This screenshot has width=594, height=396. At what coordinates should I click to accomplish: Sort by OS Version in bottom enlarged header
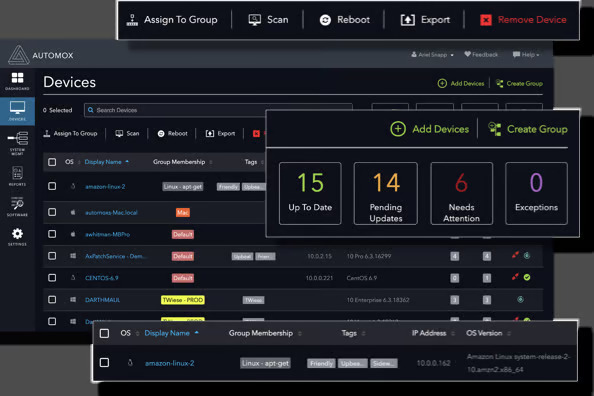coord(488,333)
